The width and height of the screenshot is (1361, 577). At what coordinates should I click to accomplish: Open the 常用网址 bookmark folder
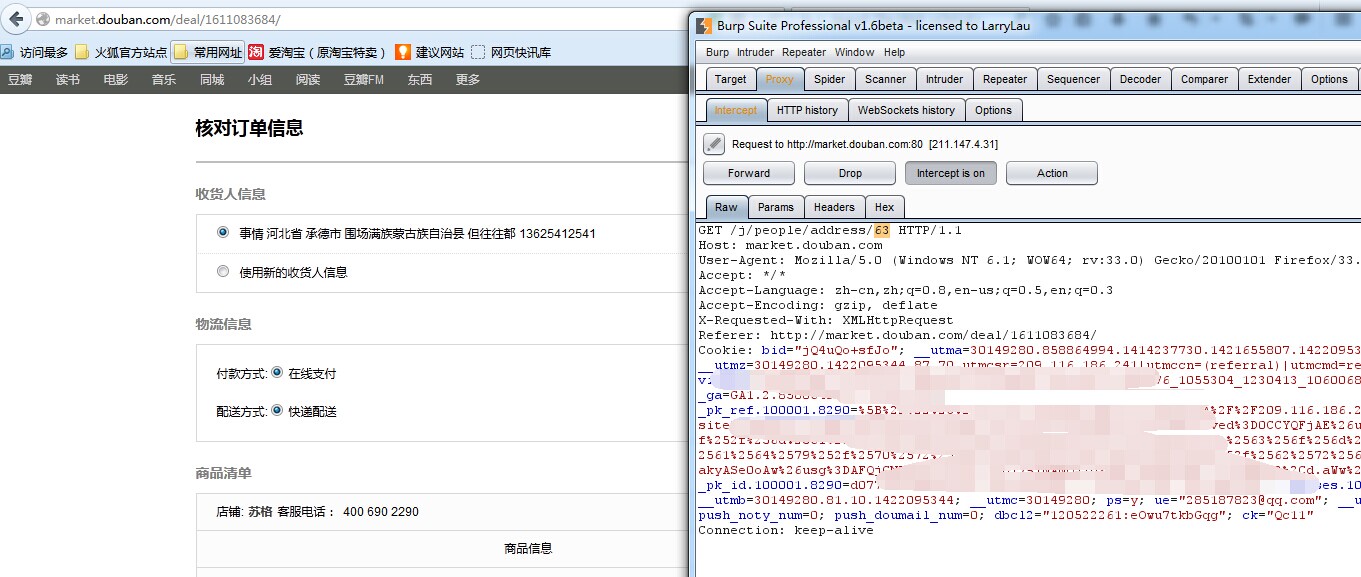coord(207,52)
